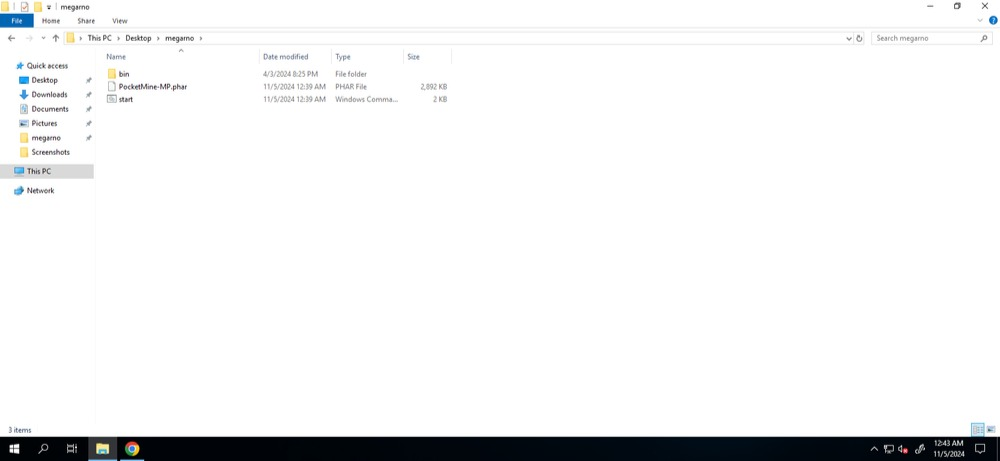Expand the address bar history dropdown
The width and height of the screenshot is (1000, 461).
(x=849, y=38)
